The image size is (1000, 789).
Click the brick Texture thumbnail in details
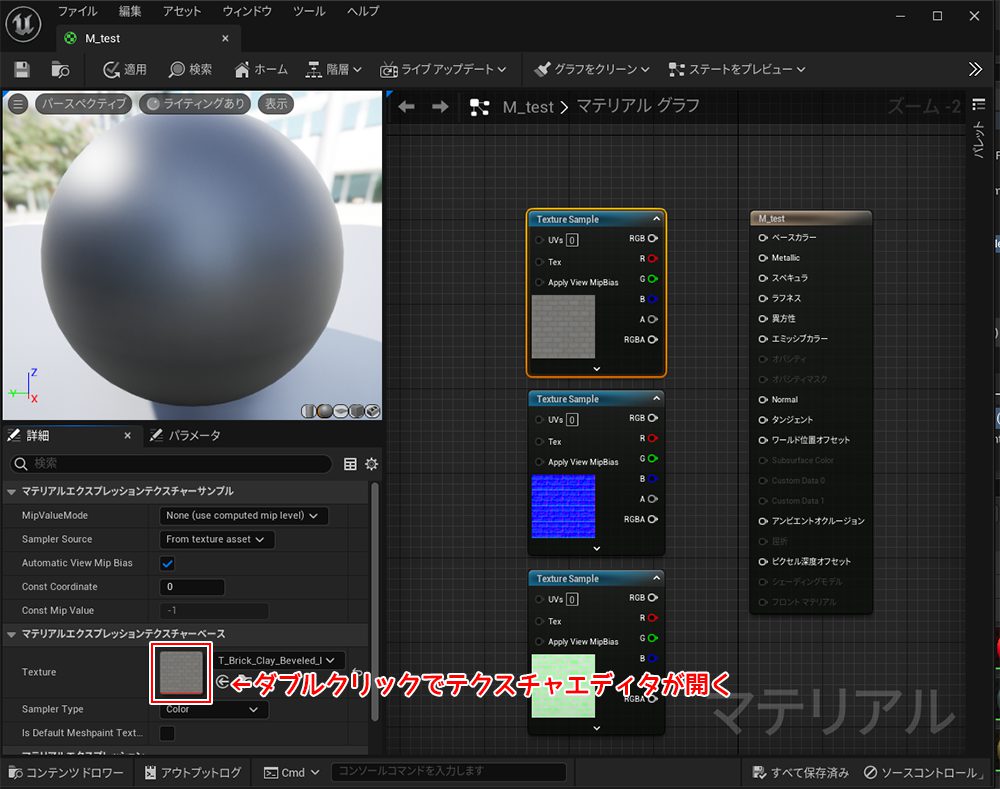pos(181,673)
